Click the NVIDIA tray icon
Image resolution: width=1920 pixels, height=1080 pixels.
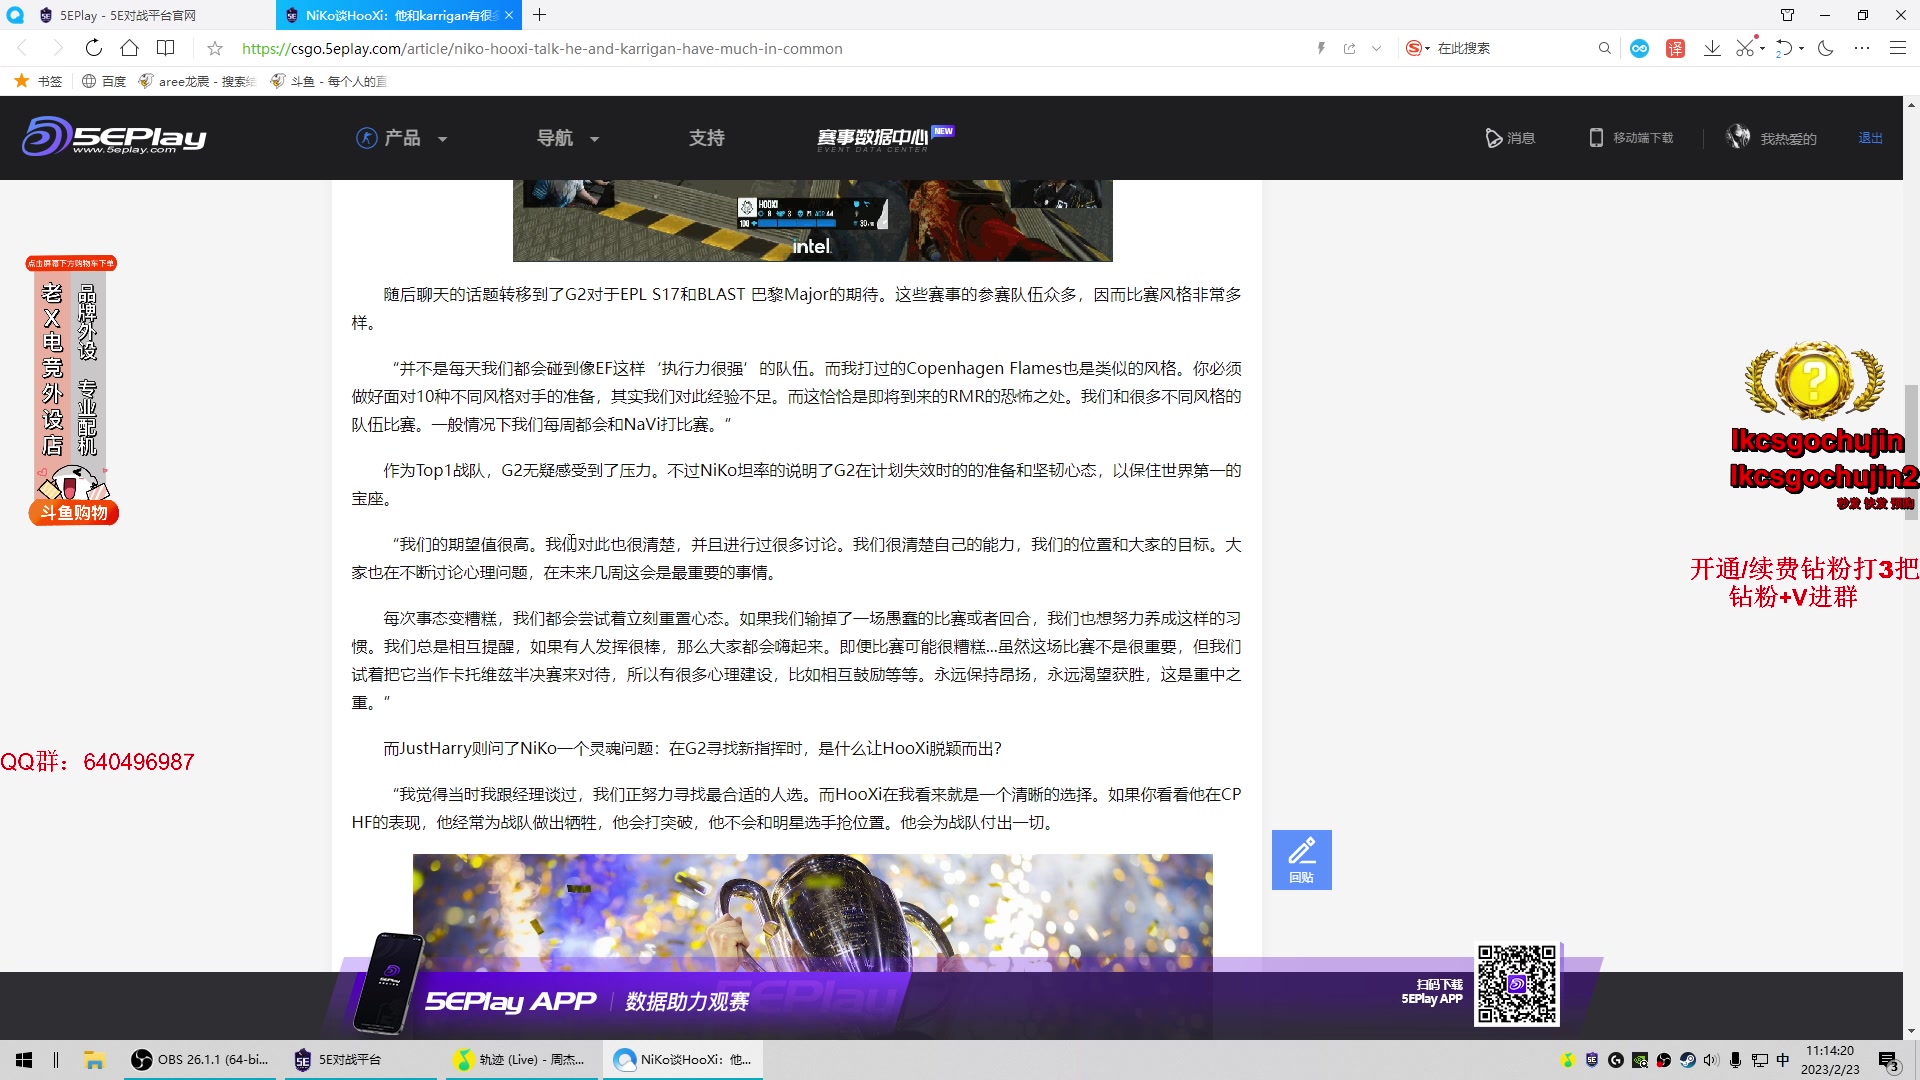coord(1639,1060)
